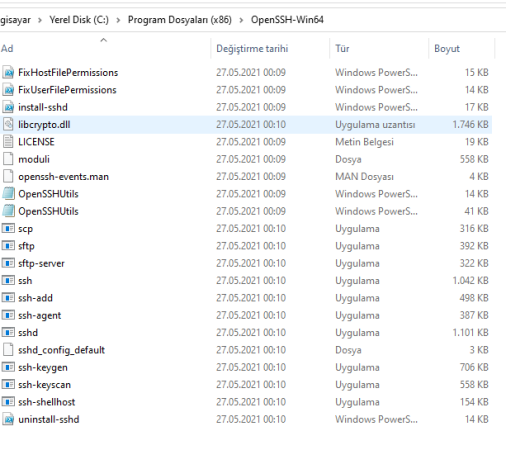Select the sftp application icon
This screenshot has height=450, width=506.
[8, 246]
